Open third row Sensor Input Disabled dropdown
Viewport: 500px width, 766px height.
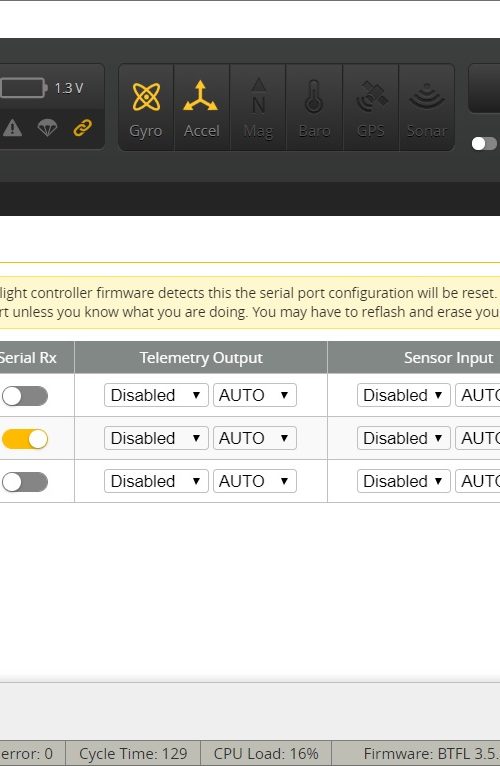pos(404,481)
